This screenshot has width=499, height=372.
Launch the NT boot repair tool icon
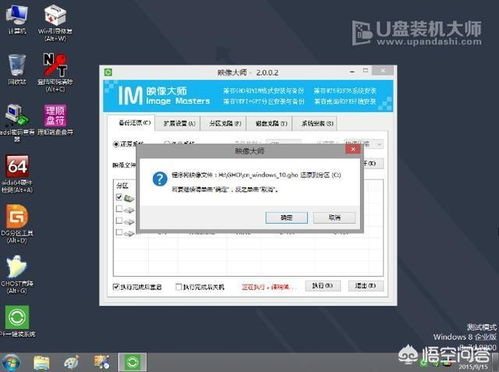[x=55, y=72]
